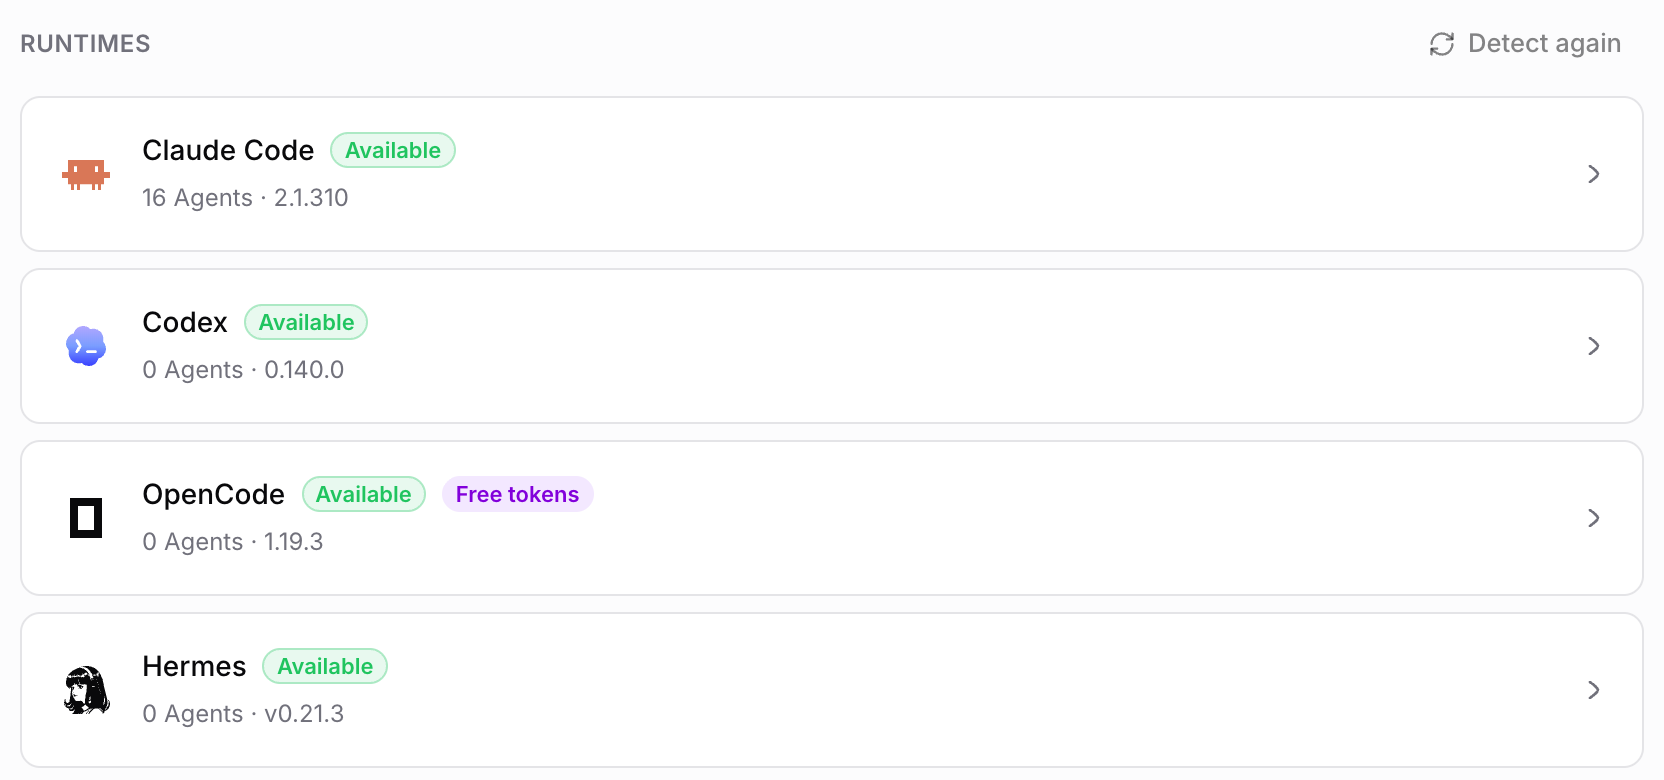Select the OpenCode runtime name
This screenshot has height=780, width=1664.
213,494
